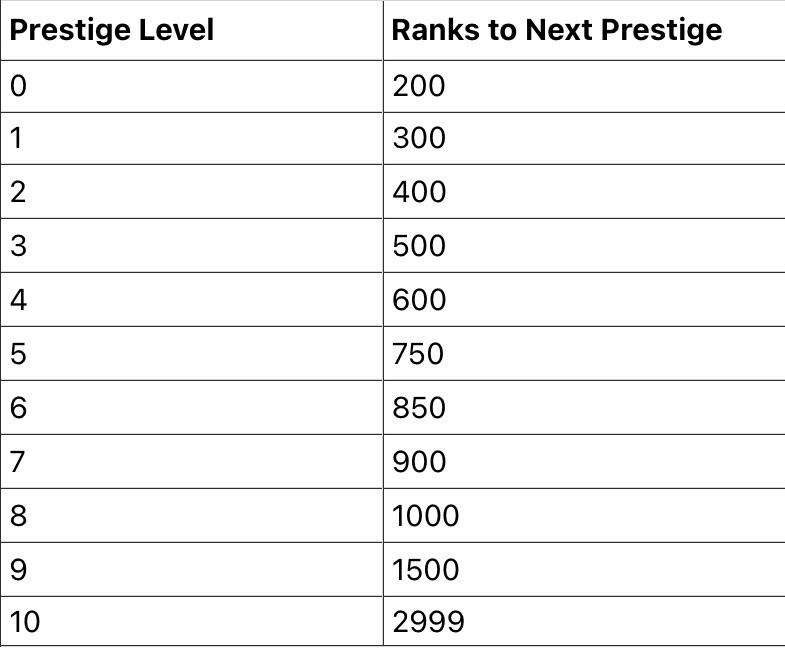Click the Ranks to Next Prestige header
The height and width of the screenshot is (658, 785).
(556, 30)
